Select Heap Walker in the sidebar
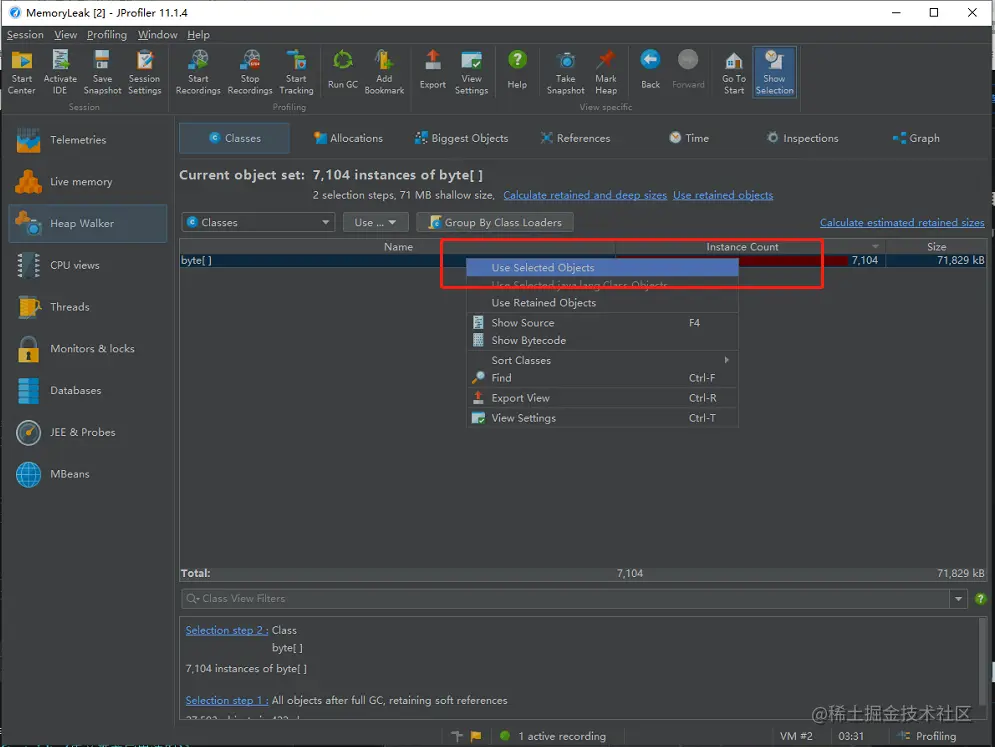Screen dimensions: 995x747 coord(88,223)
